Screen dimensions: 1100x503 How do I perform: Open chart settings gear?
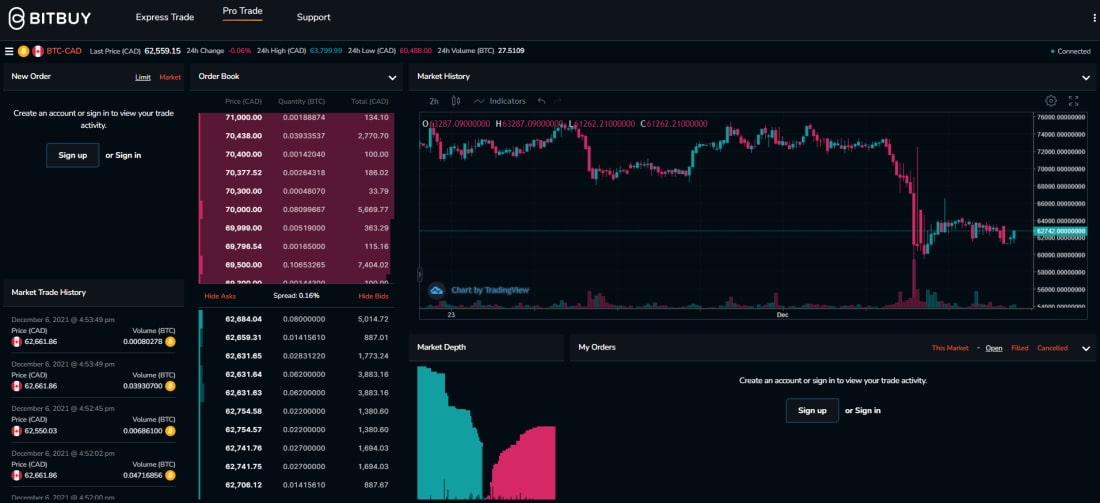pyautogui.click(x=1051, y=101)
